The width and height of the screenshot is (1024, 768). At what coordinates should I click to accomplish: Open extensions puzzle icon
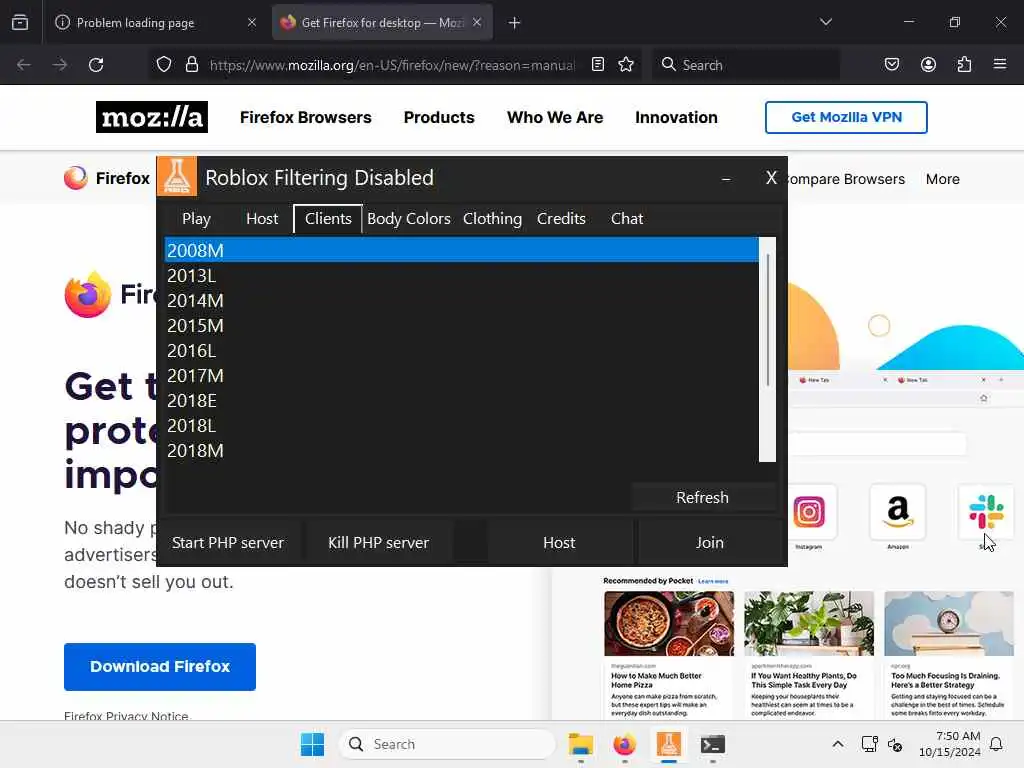(x=964, y=65)
